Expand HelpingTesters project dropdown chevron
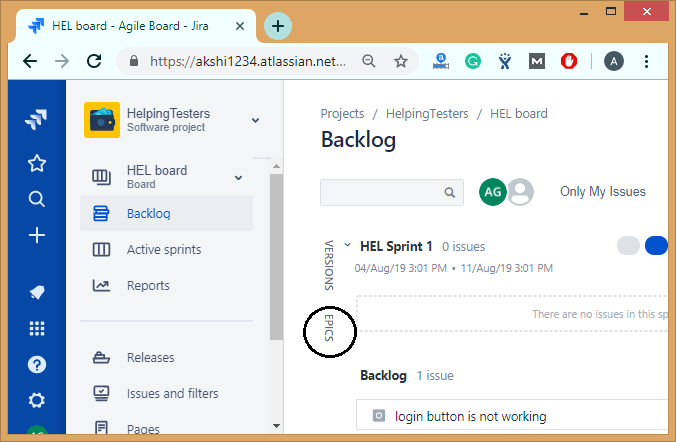 (x=255, y=120)
